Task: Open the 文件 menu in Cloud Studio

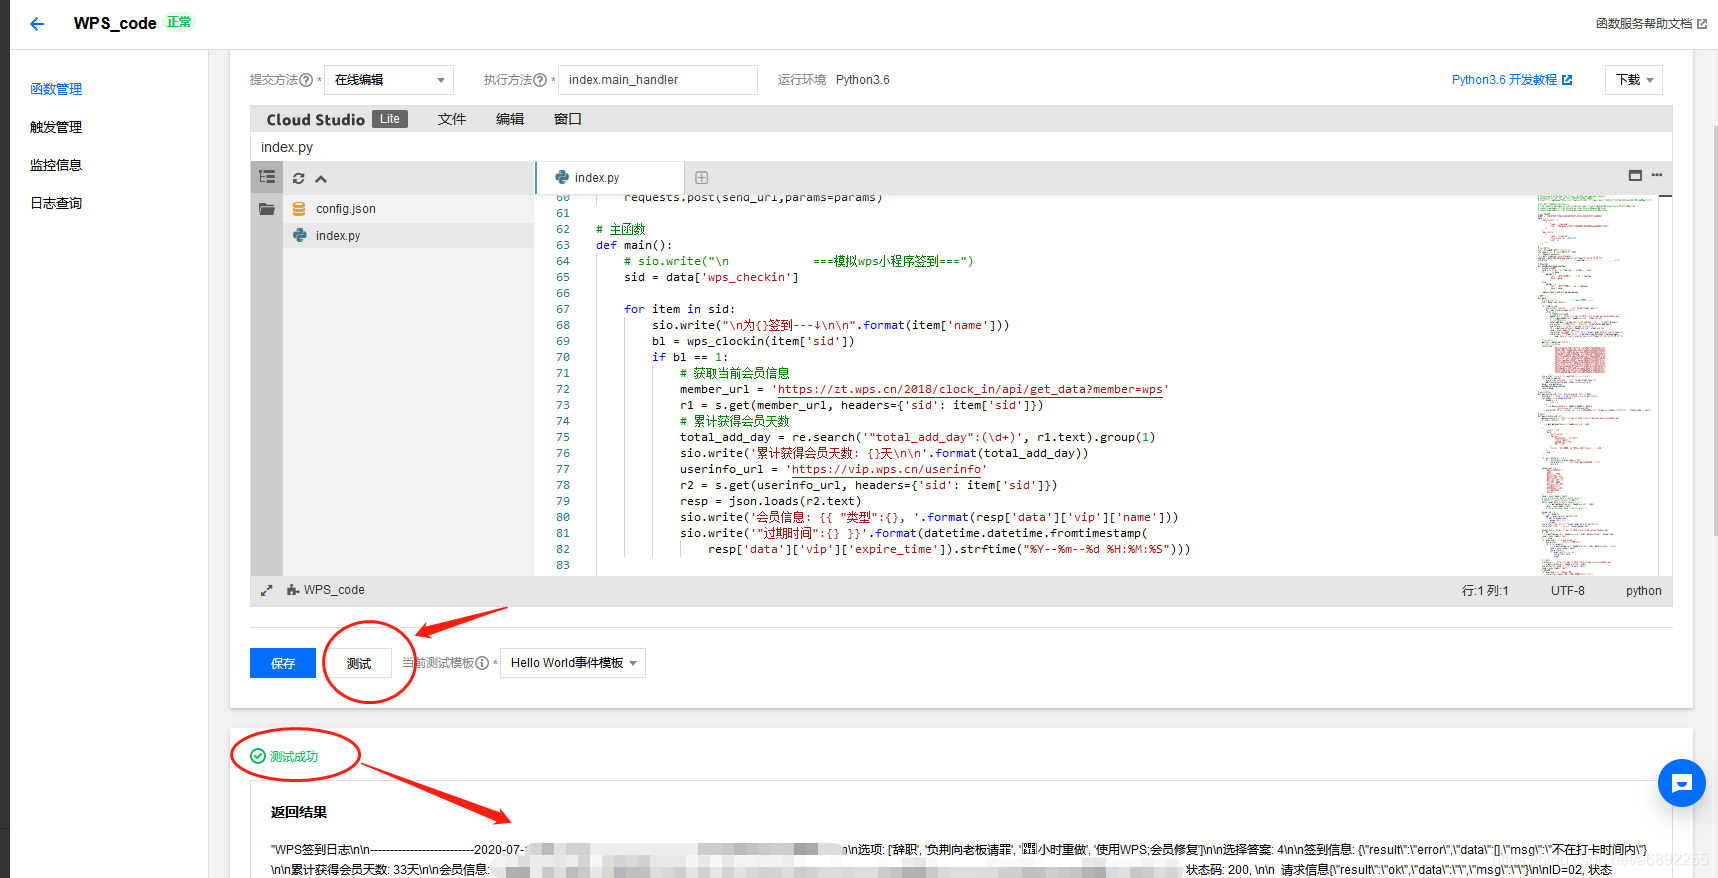Action: click(x=452, y=119)
